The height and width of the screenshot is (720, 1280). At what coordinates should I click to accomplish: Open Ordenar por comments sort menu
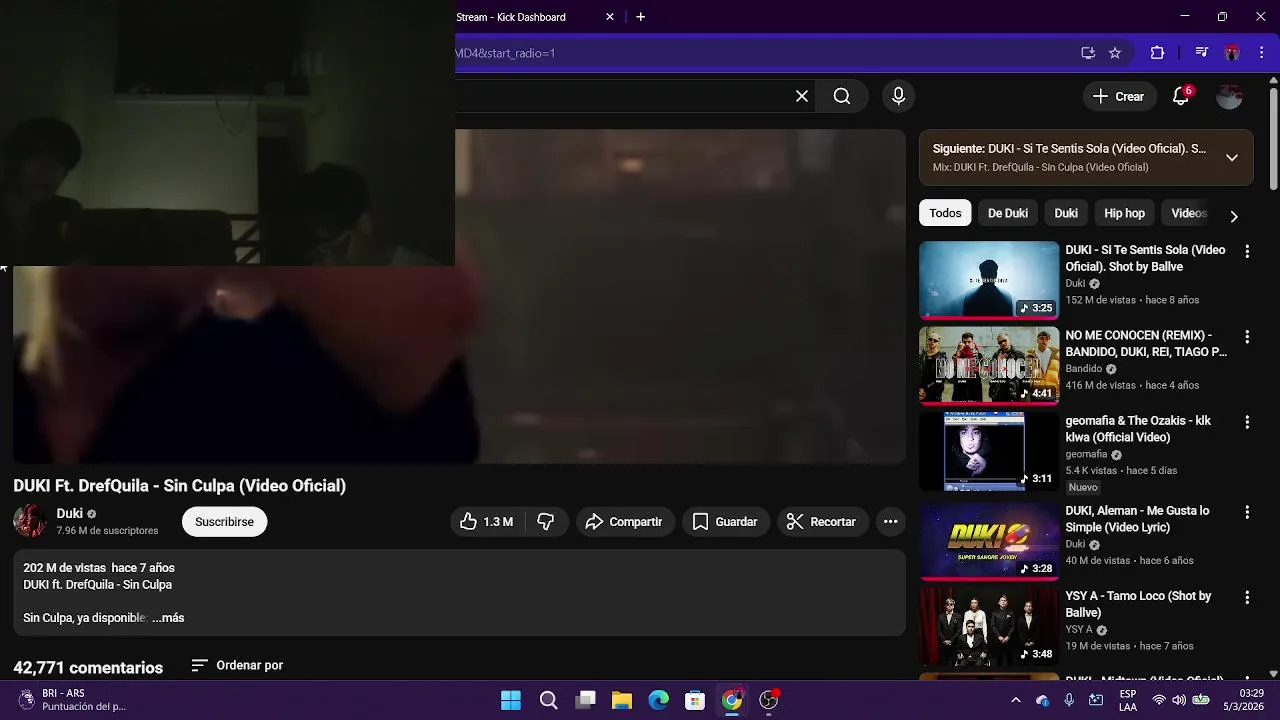click(x=237, y=665)
